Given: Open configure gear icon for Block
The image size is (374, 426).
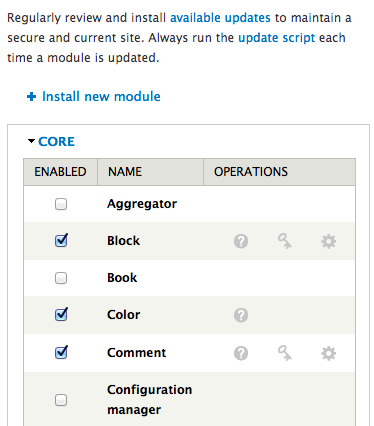Looking at the screenshot, I should tap(328, 241).
